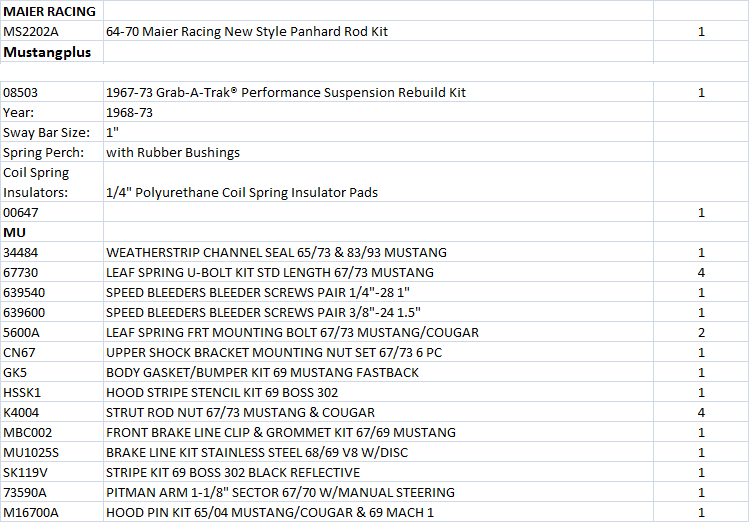Click FRONT BRAKE LINE CLIP & GROMMET KIT cell
749x522 pixels.
pyautogui.click(x=378, y=432)
